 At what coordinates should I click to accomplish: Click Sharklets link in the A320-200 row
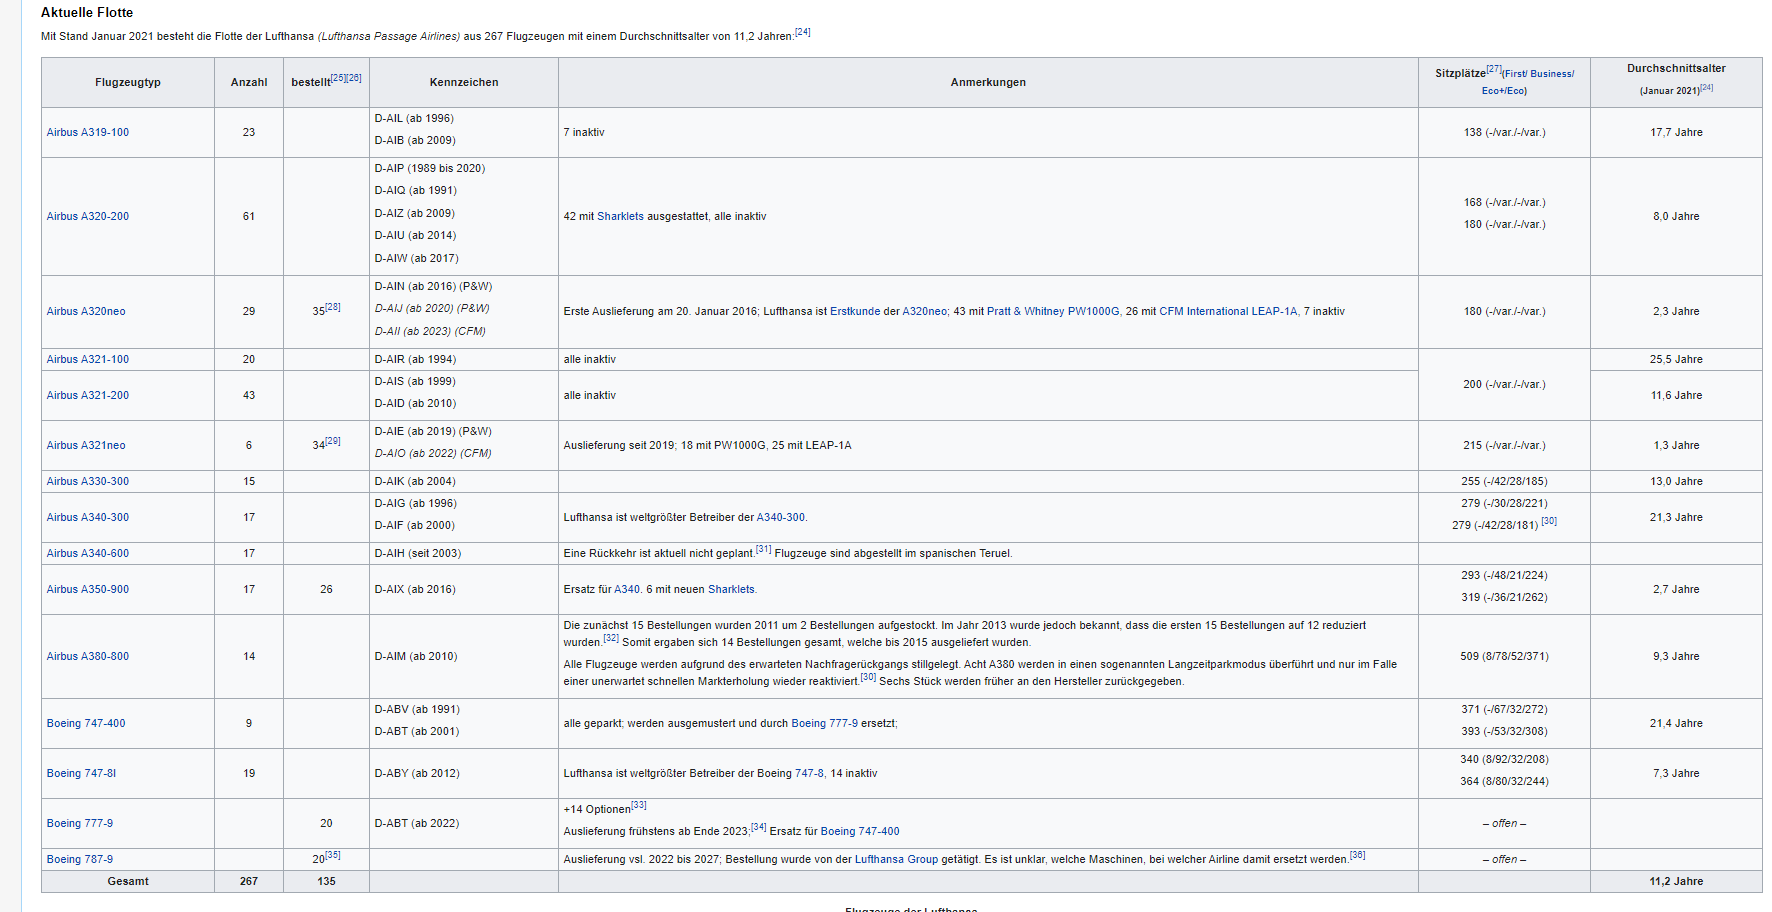tap(621, 216)
